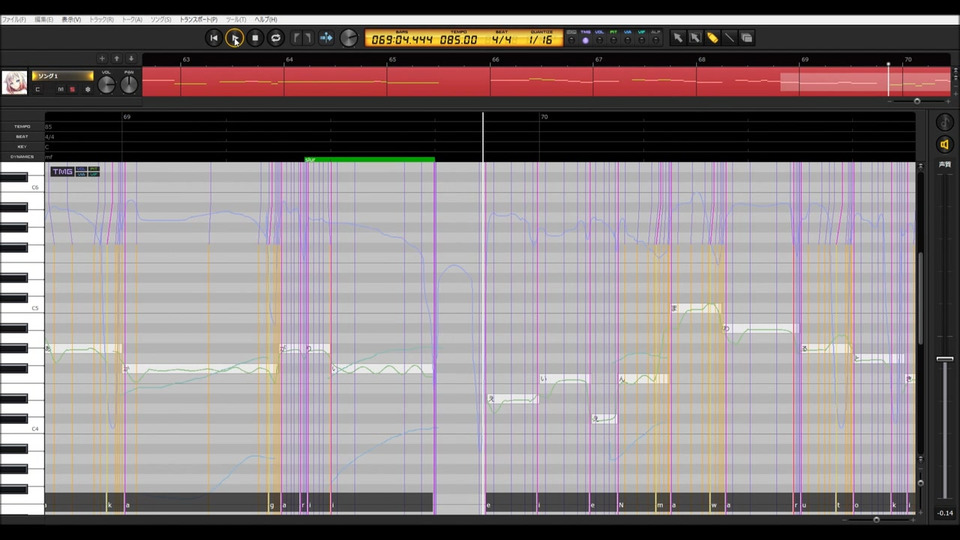Viewport: 960px width, 540px height.
Task: Solo the ソング1 track
Action: [x=72, y=89]
